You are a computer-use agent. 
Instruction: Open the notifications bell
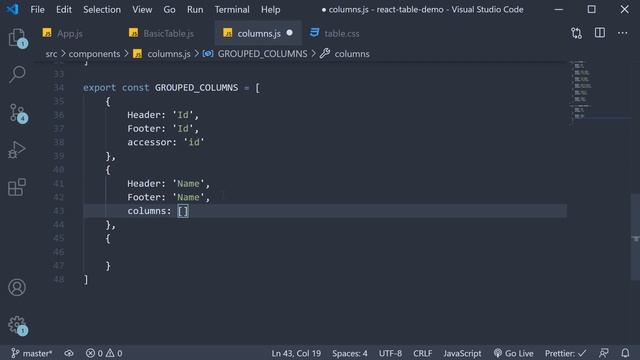pos(625,353)
